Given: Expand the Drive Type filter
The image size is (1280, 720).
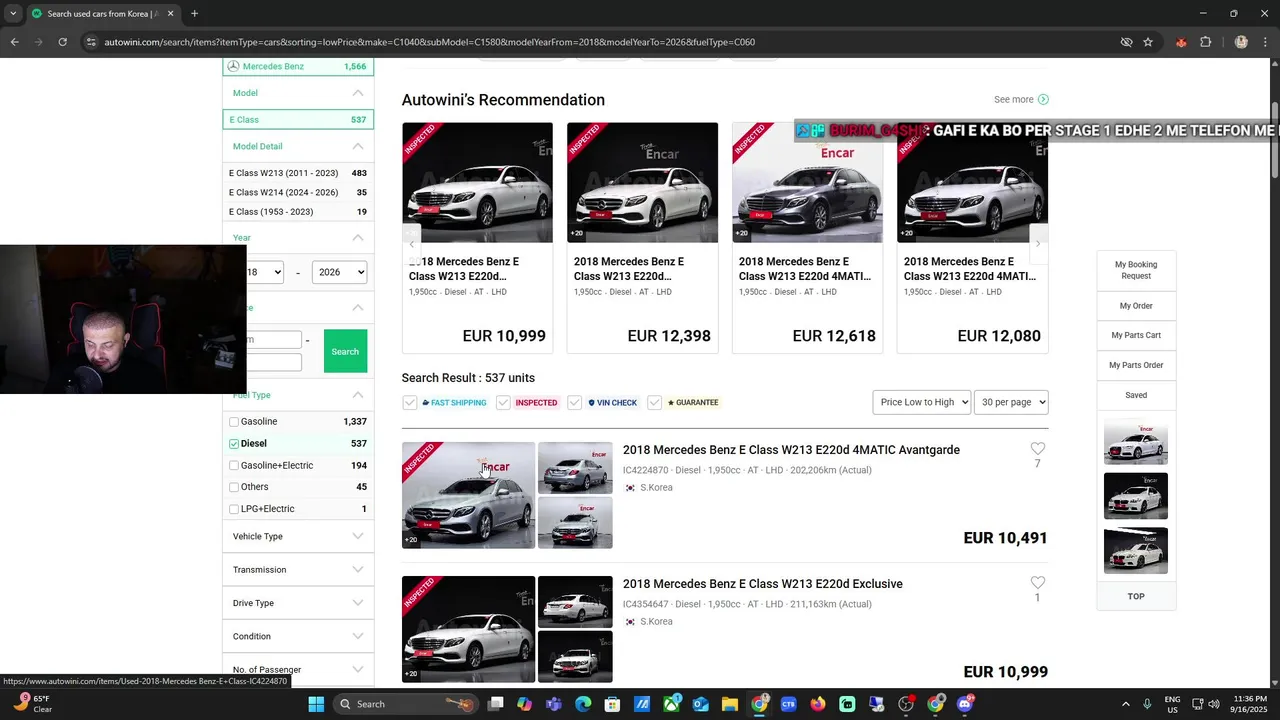Looking at the screenshot, I should 298,603.
